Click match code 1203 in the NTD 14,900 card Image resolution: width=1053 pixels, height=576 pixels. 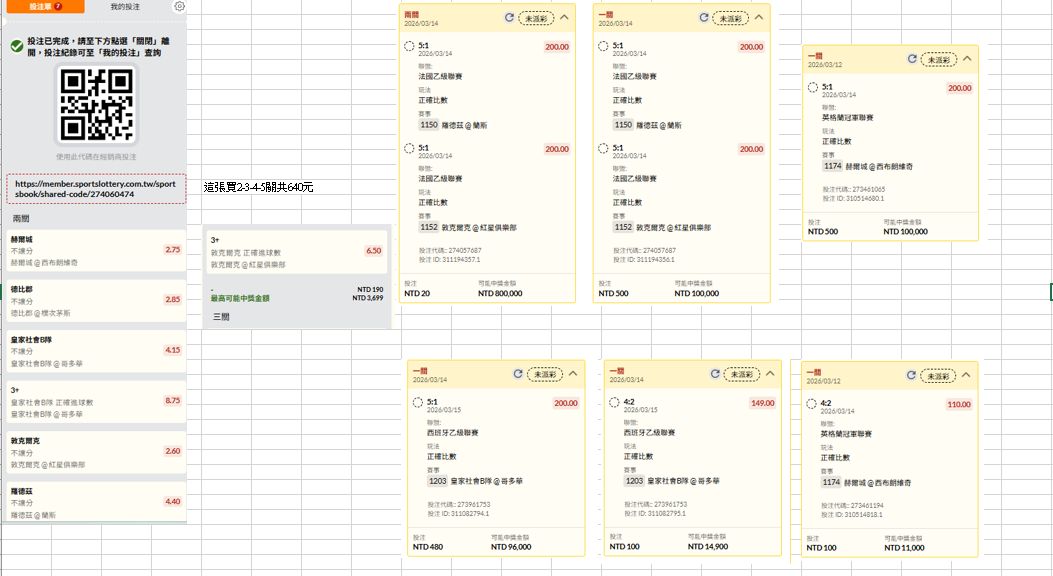tap(634, 481)
